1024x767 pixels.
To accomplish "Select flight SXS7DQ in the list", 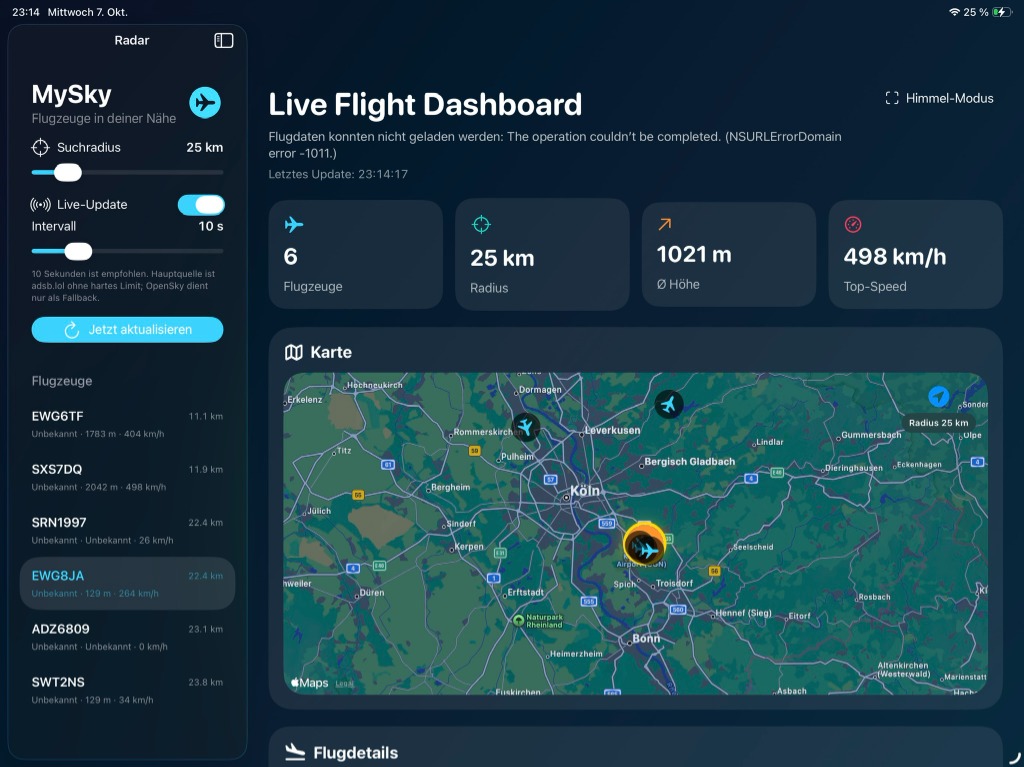I will [127, 478].
